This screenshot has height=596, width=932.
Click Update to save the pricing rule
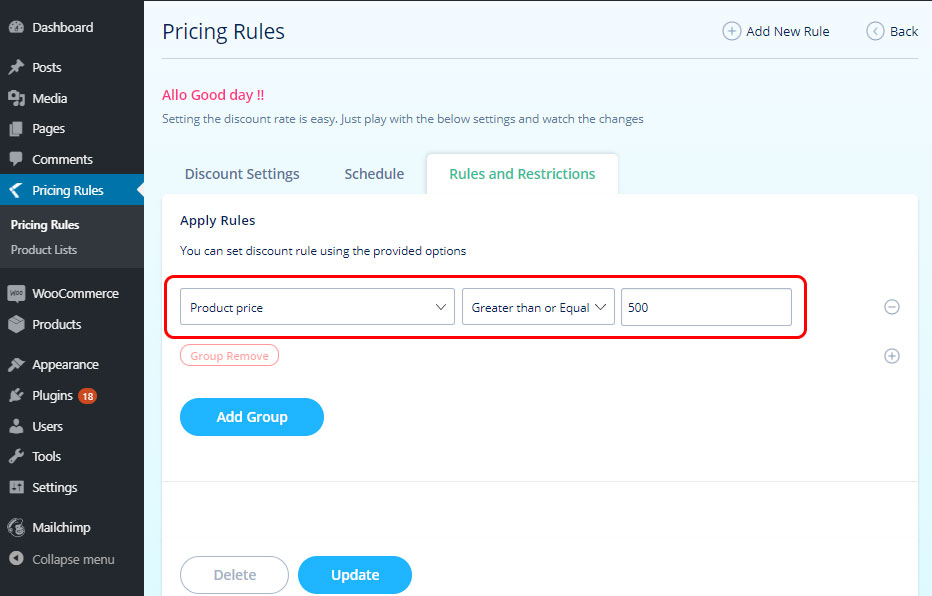click(x=354, y=575)
